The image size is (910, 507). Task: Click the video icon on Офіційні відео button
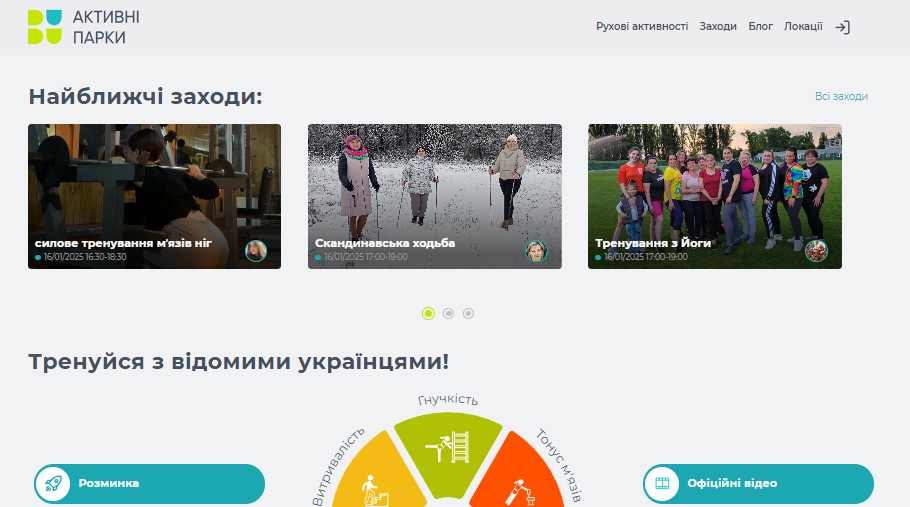(661, 484)
